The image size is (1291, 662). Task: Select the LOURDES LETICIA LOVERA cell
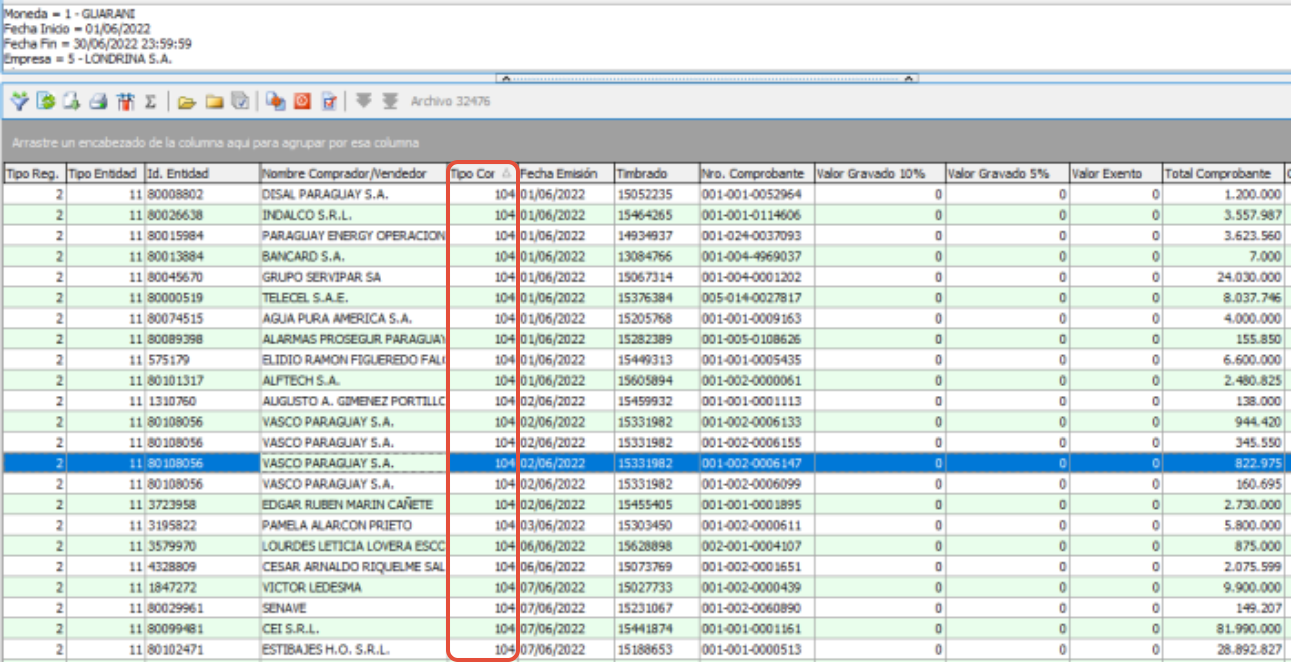(x=353, y=546)
